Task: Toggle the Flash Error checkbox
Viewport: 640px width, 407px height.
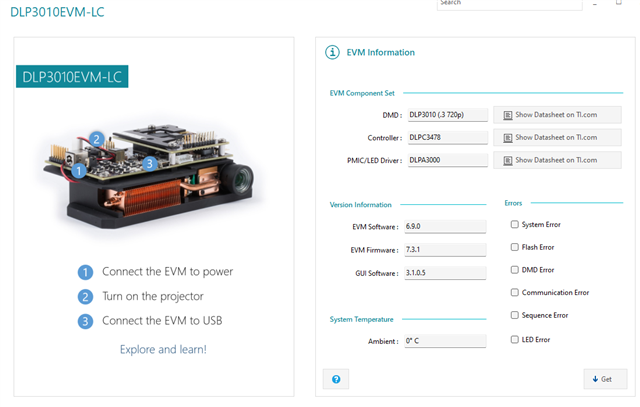Action: pyautogui.click(x=515, y=247)
